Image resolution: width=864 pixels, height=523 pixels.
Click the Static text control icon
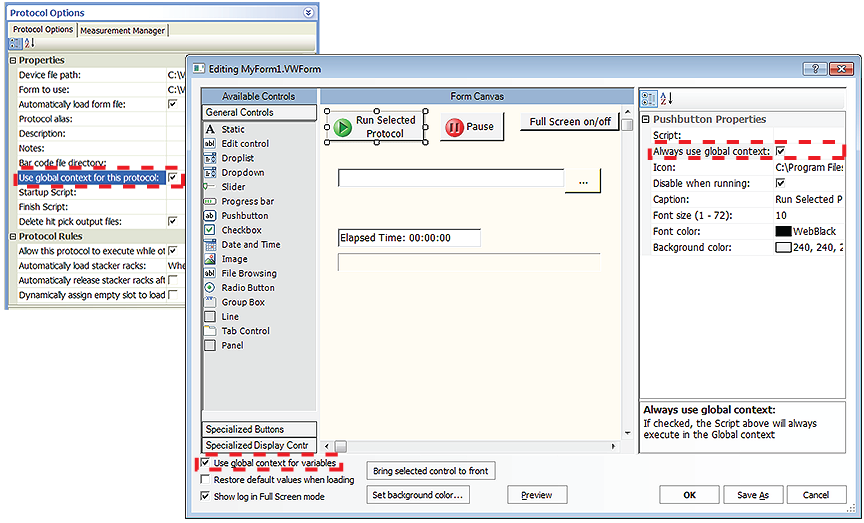pos(210,130)
